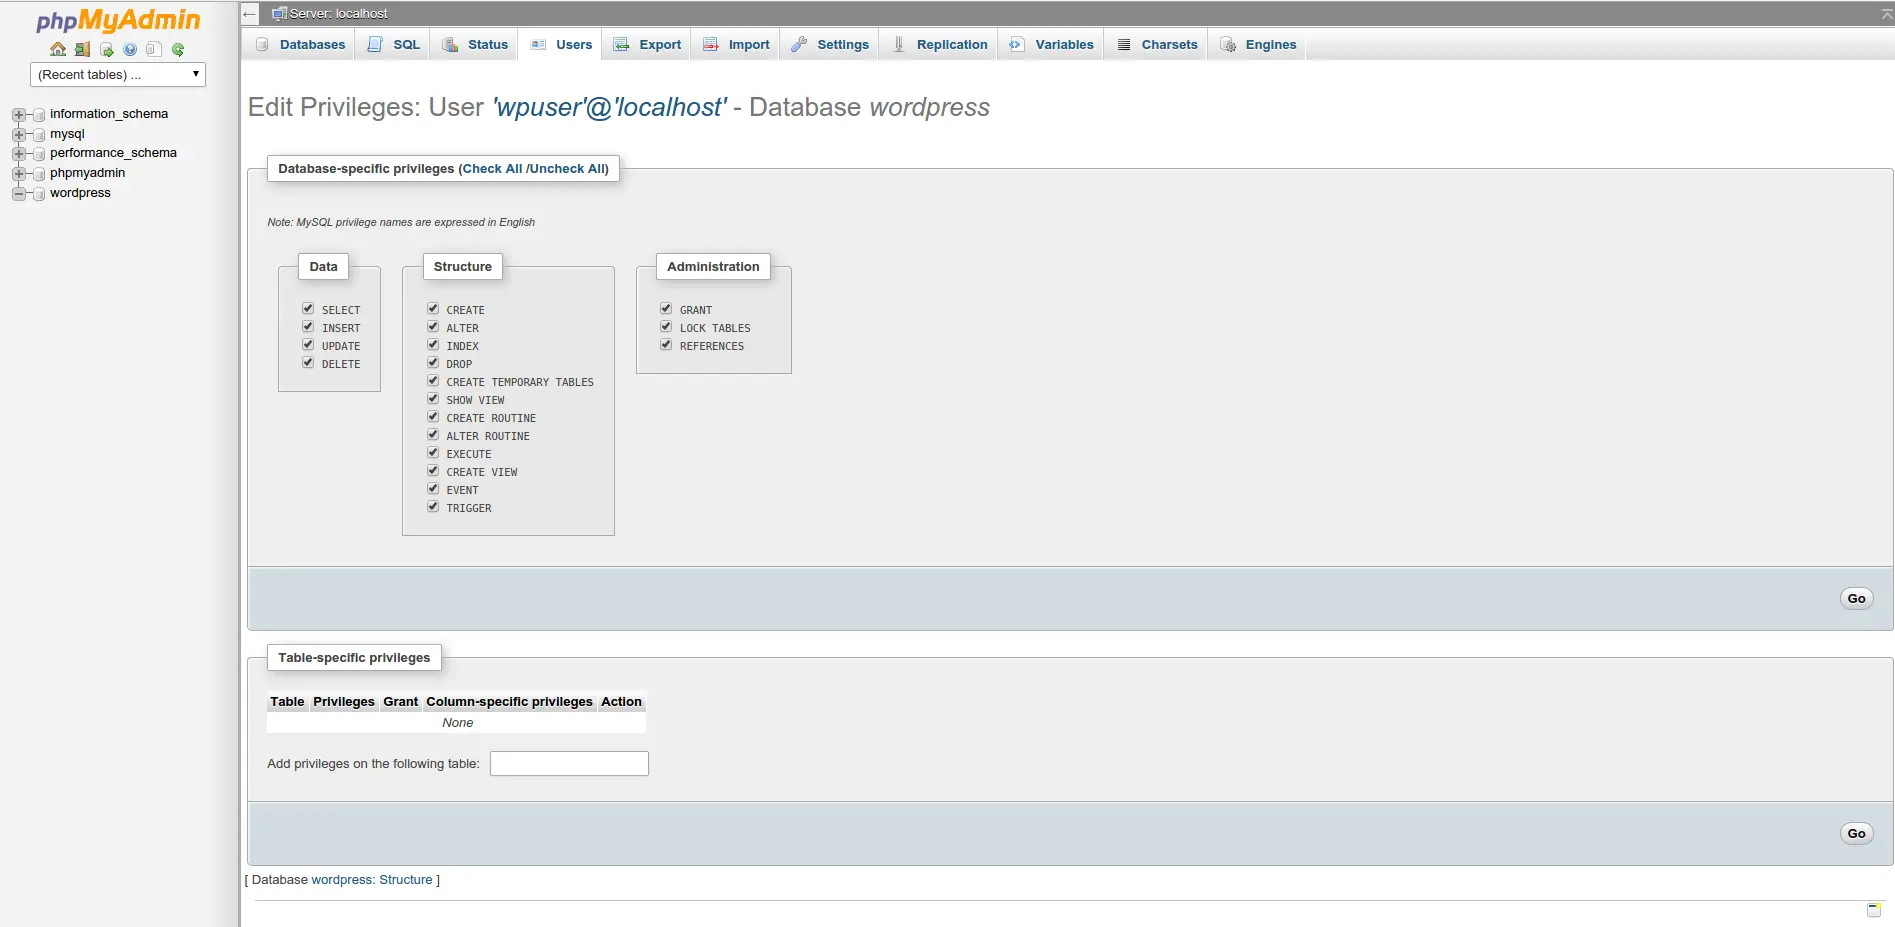Click the server icon beside 'Server: localhost'

tap(280, 14)
